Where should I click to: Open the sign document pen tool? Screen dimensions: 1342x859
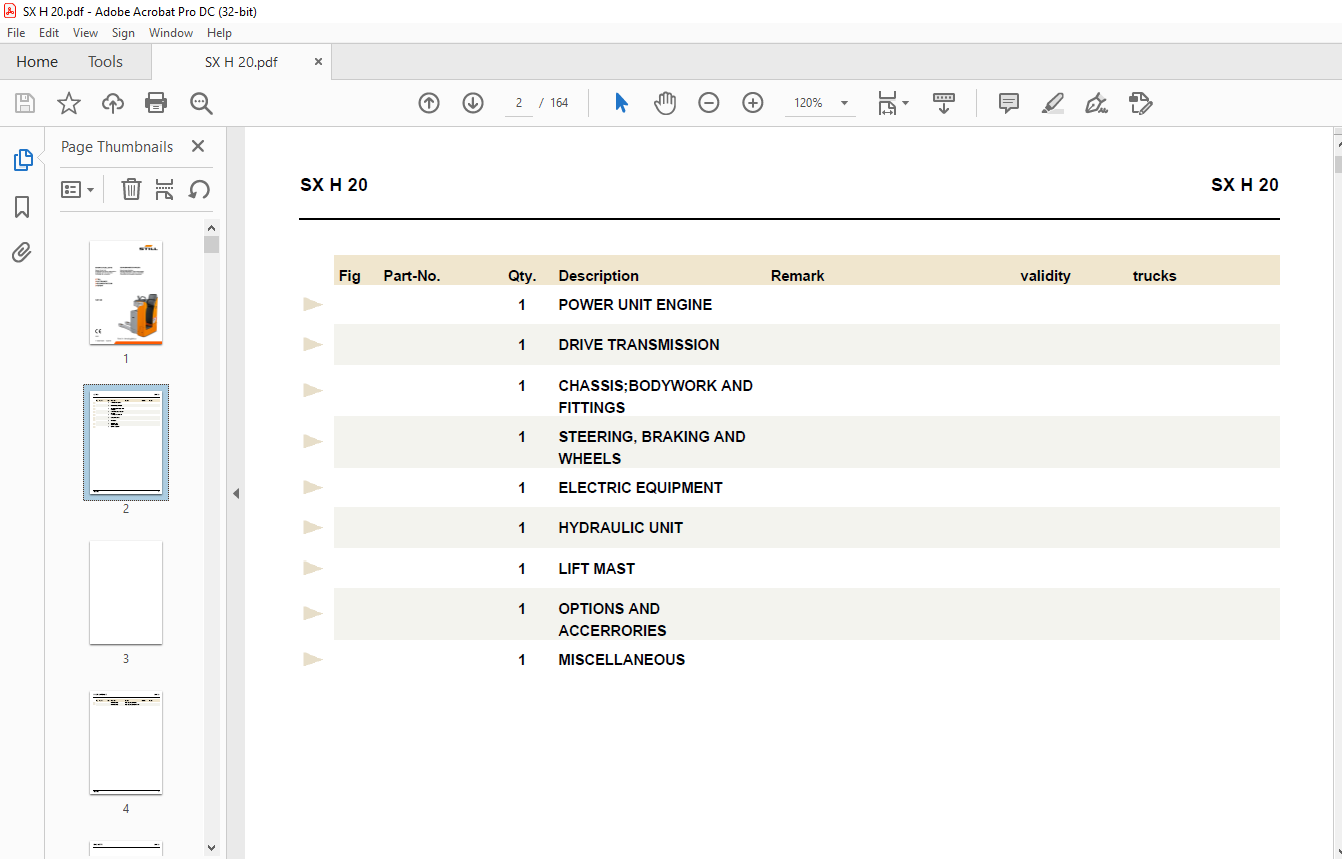(1097, 103)
